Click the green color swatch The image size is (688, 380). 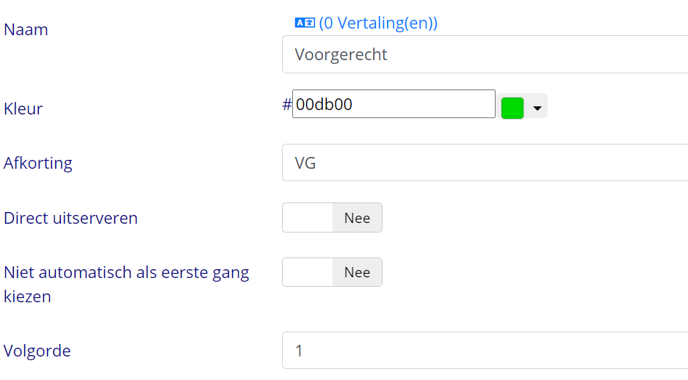(512, 108)
